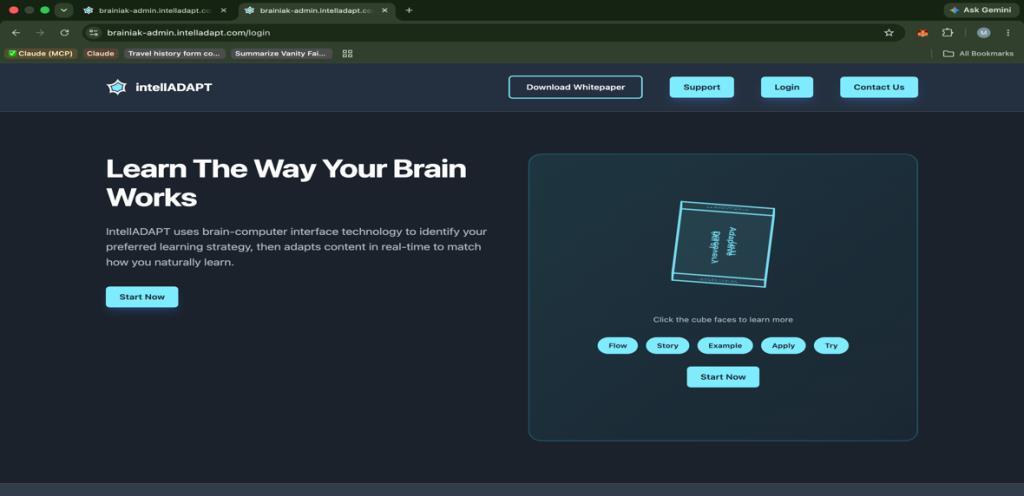The height and width of the screenshot is (496, 1024).
Task: Click the browser forward arrow
Action: pyautogui.click(x=40, y=33)
